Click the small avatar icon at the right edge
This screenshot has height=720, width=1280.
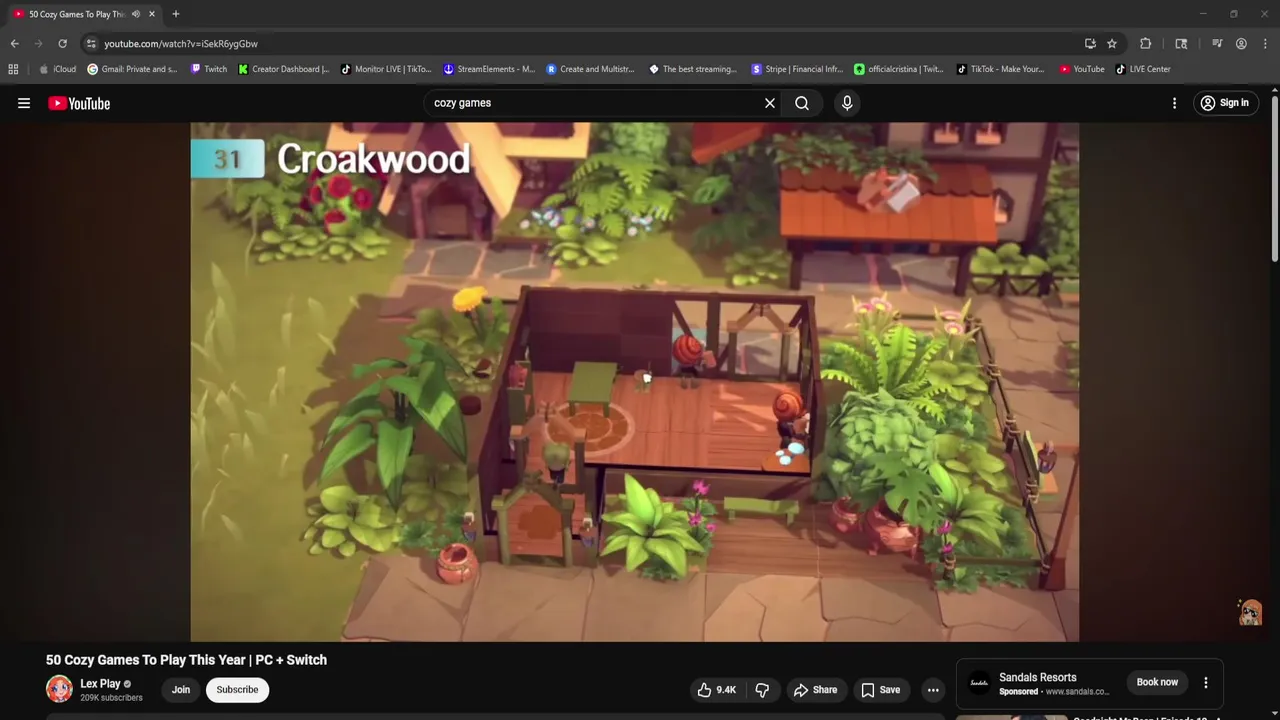(1250, 612)
